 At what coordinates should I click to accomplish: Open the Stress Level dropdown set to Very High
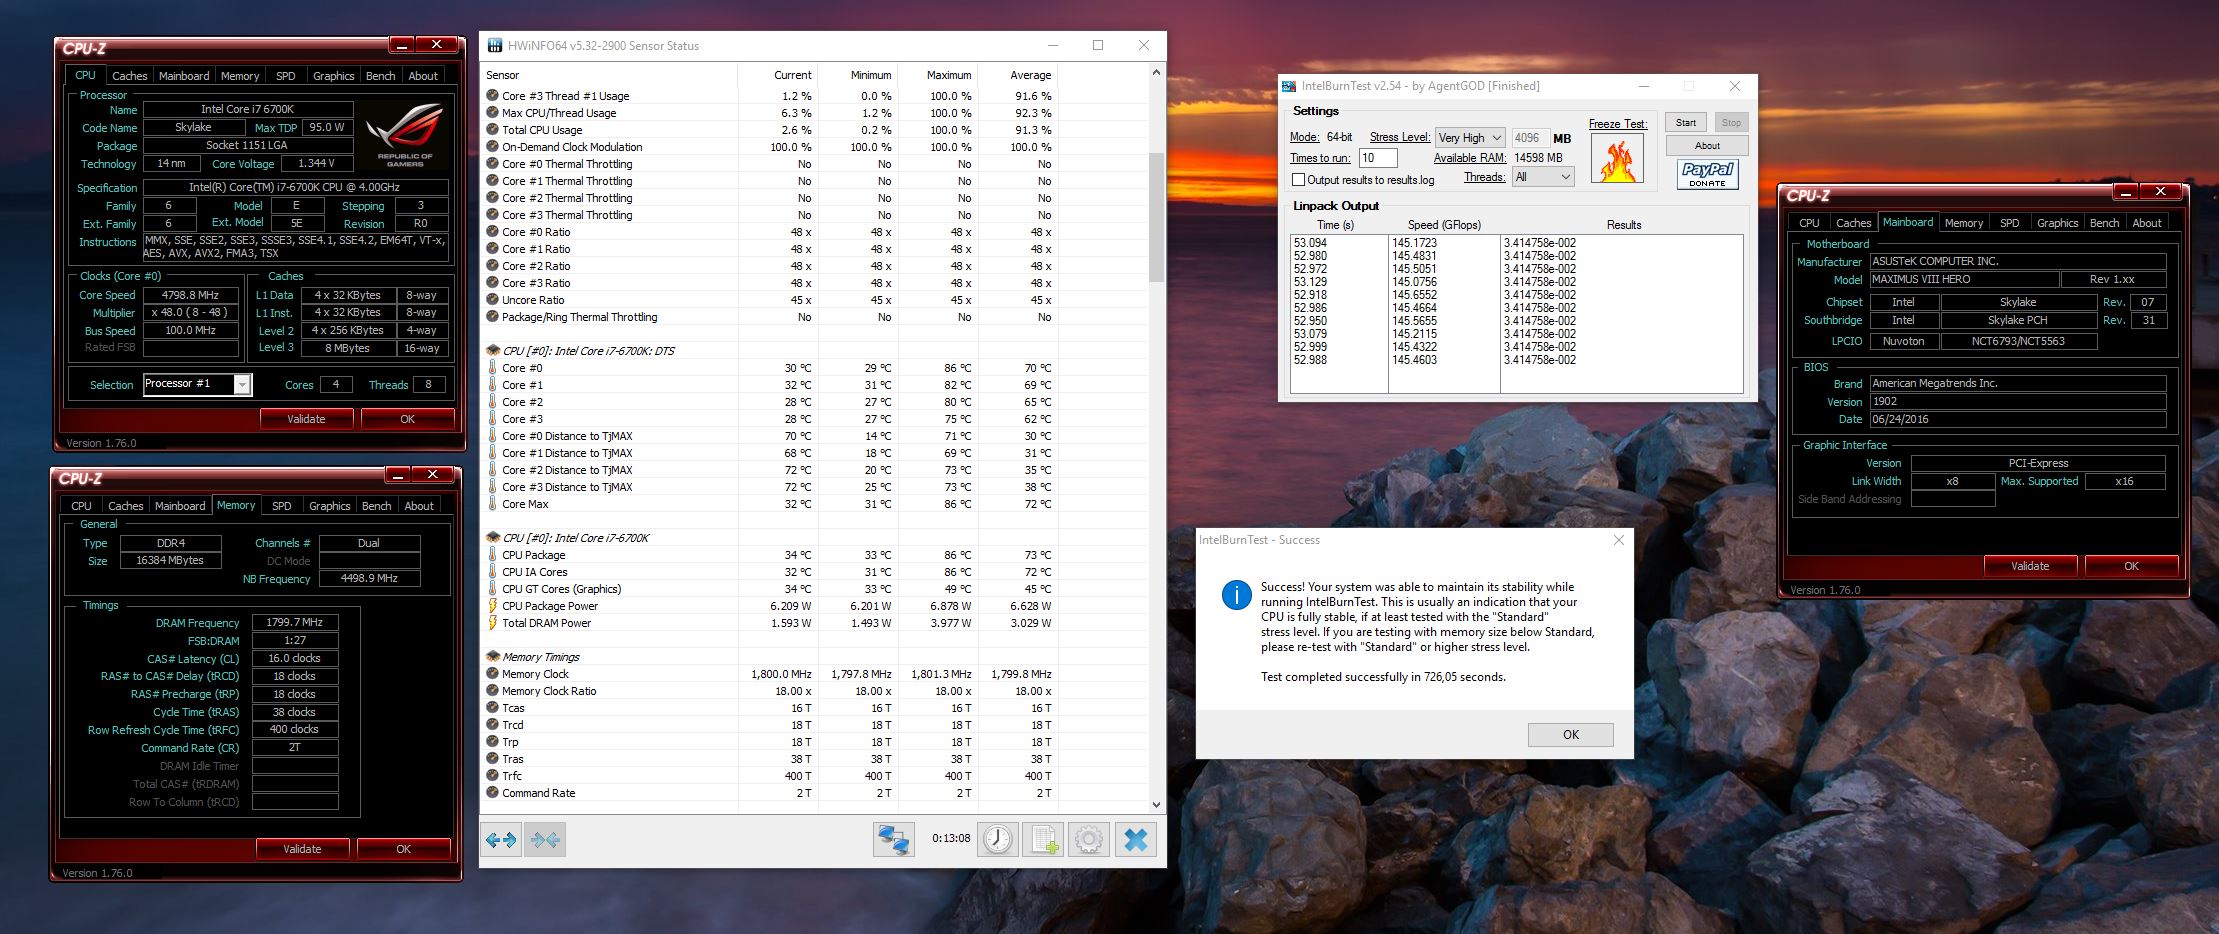pyautogui.click(x=1470, y=138)
